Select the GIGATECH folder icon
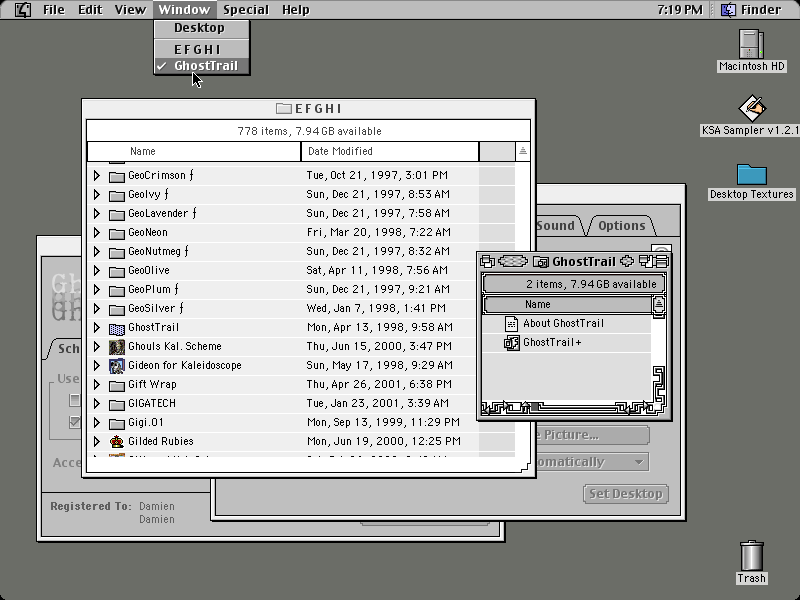The width and height of the screenshot is (800, 600). point(117,405)
